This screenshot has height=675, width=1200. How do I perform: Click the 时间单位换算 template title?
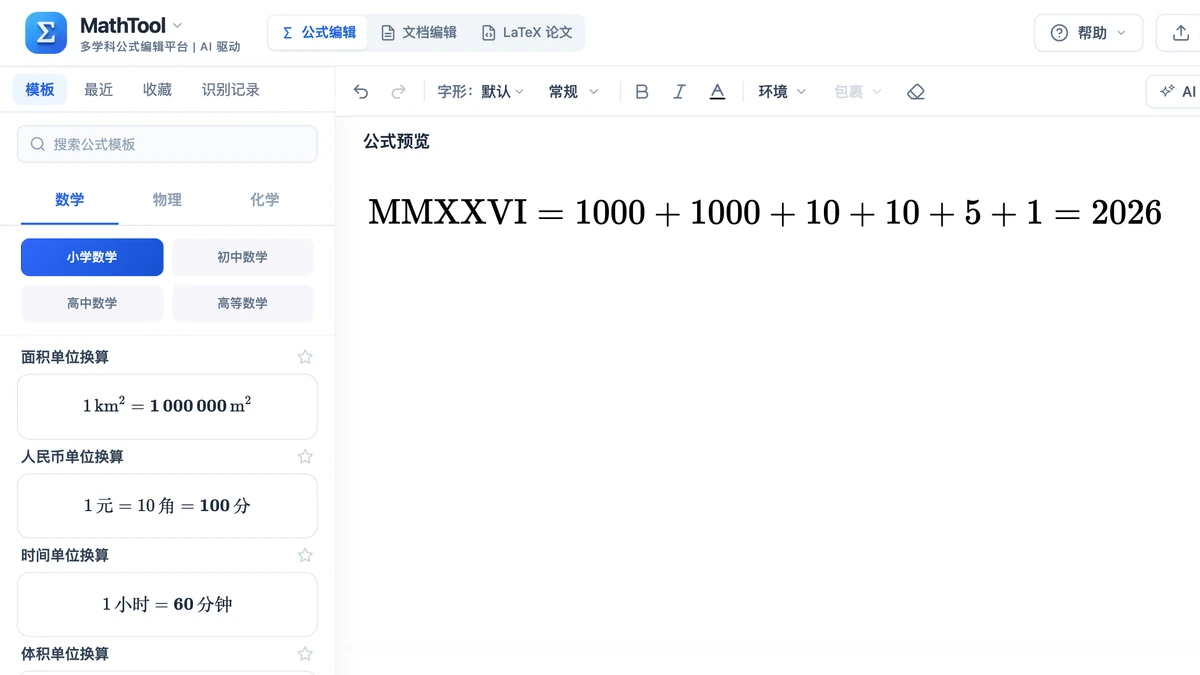[x=65, y=555]
